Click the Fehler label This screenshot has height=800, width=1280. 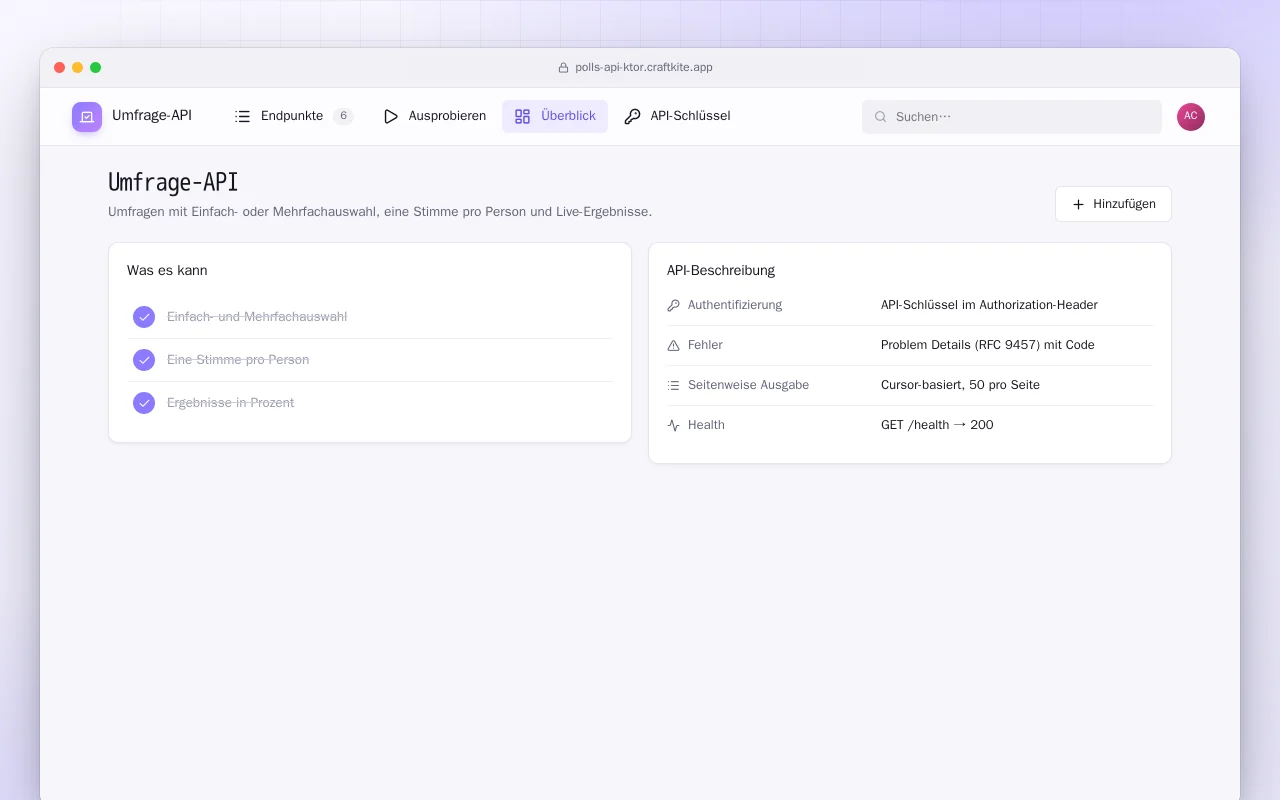point(705,345)
